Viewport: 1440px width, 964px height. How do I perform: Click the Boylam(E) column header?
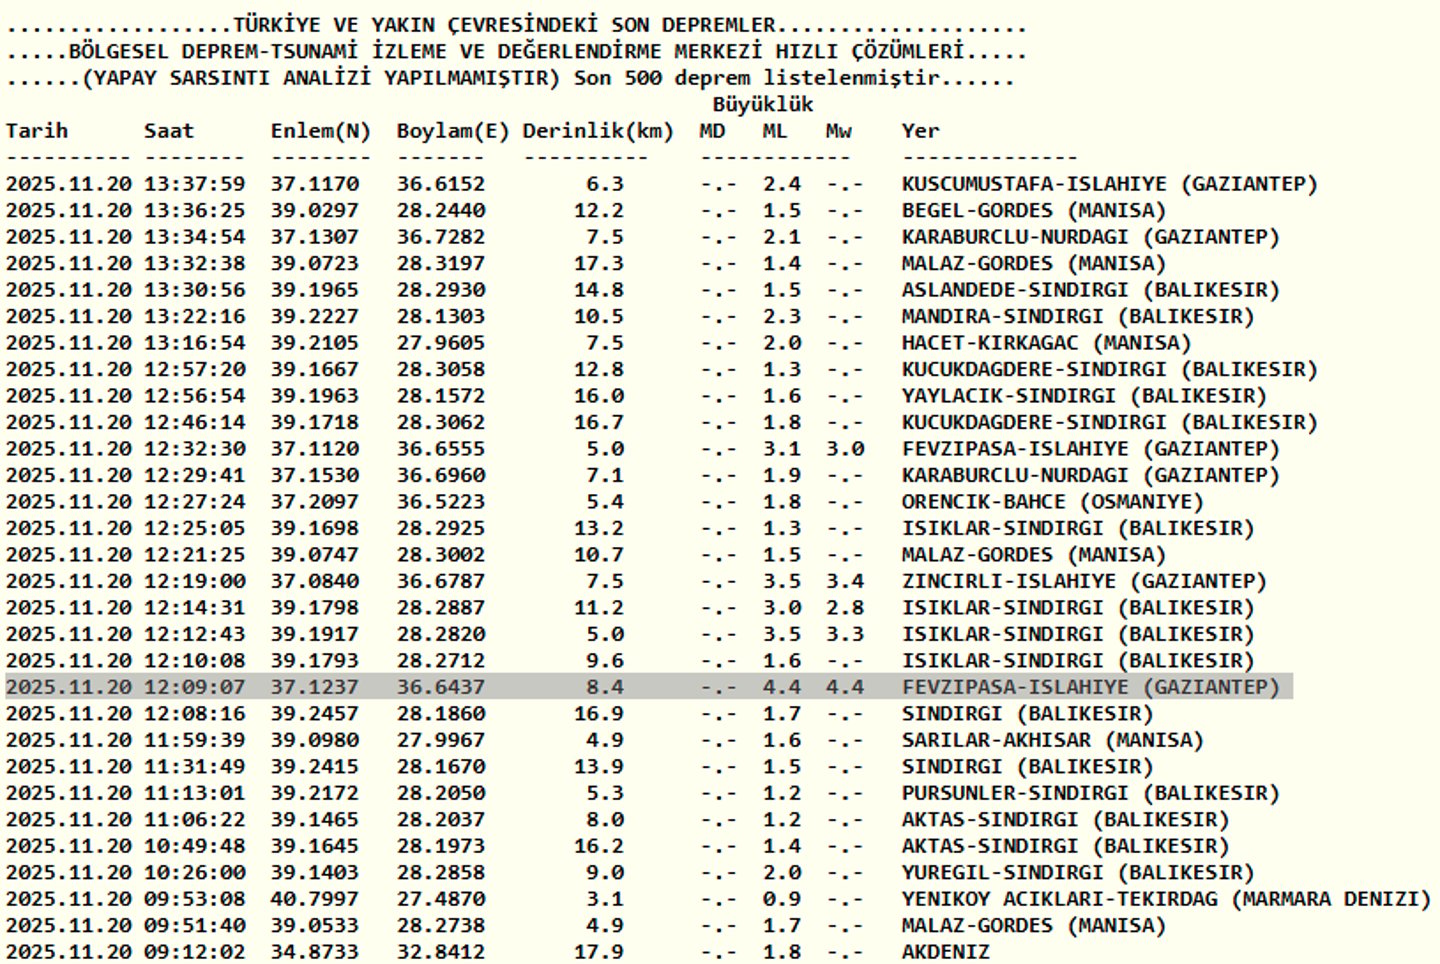click(x=453, y=131)
